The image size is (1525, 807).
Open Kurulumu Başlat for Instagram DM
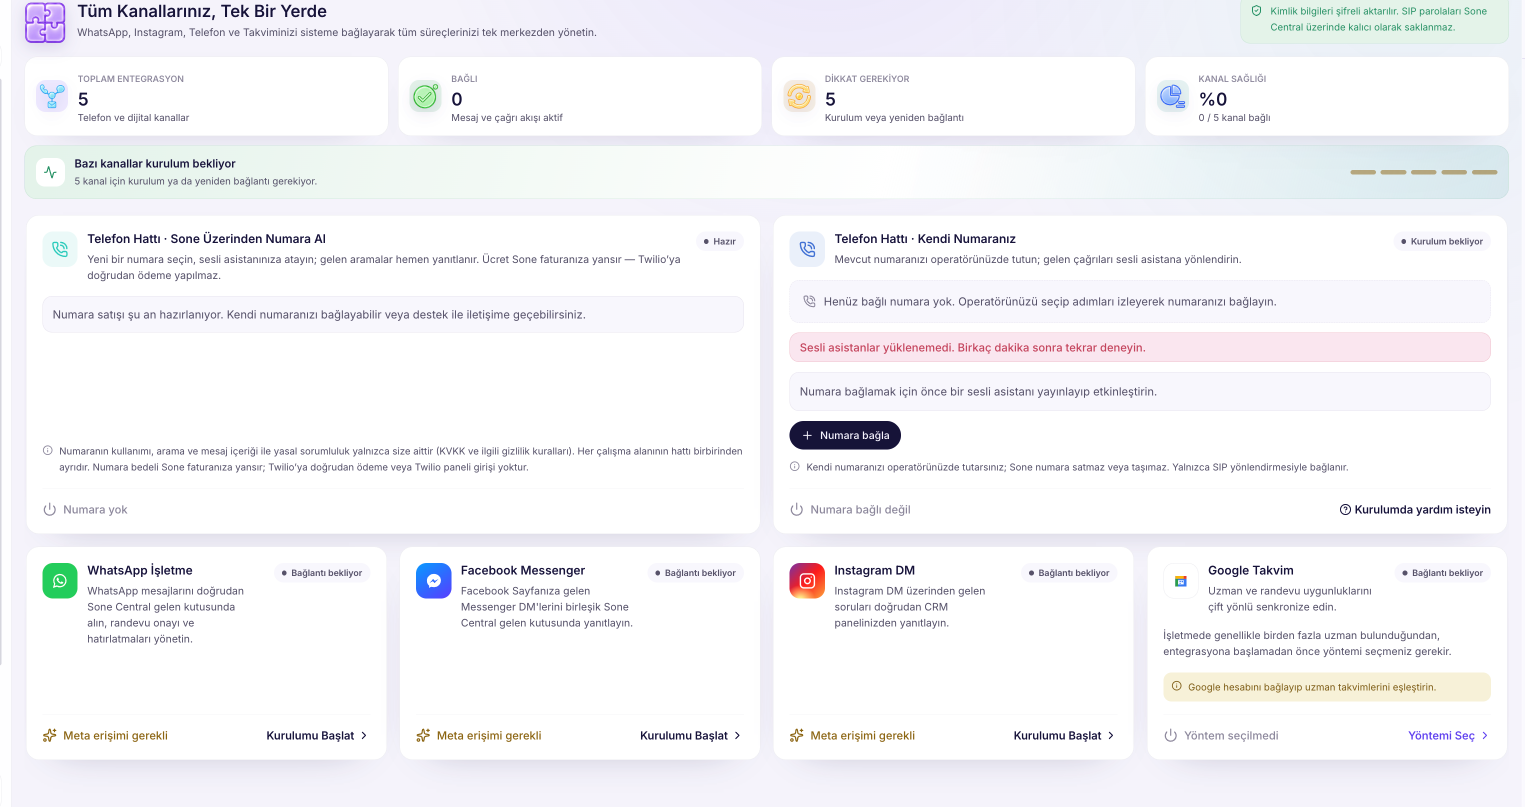point(1064,735)
